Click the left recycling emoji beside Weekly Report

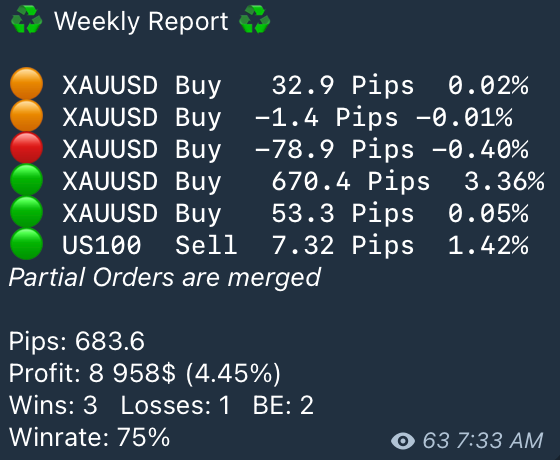point(26,20)
